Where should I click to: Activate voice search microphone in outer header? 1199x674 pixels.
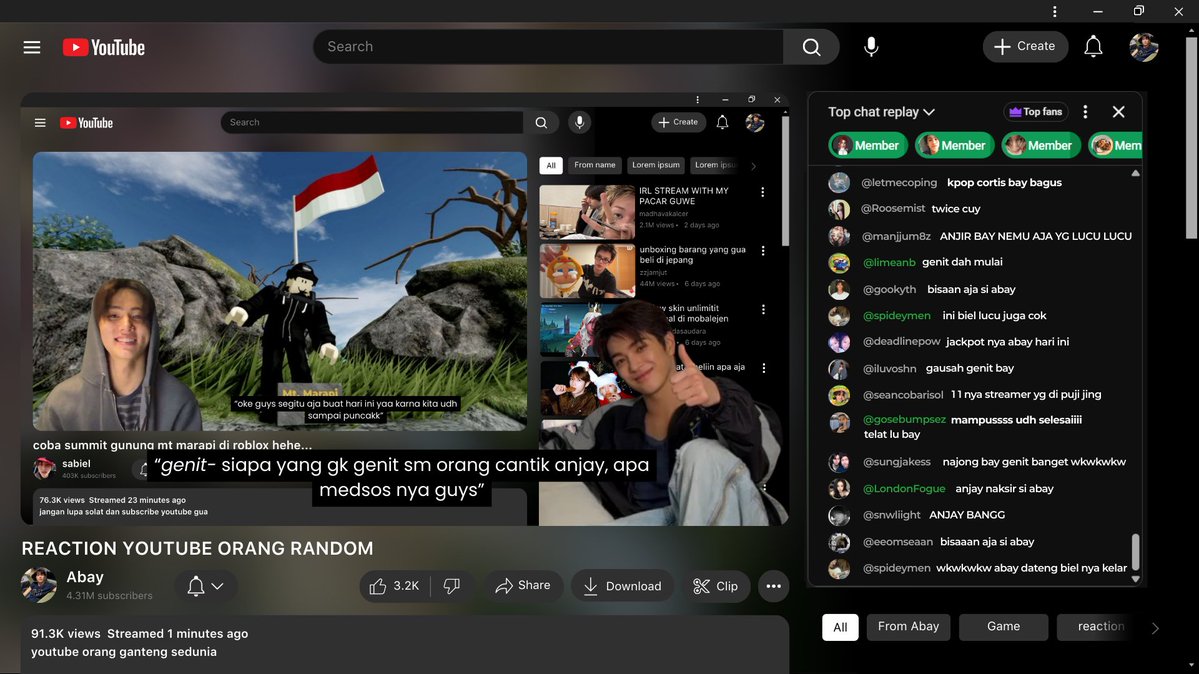871,47
